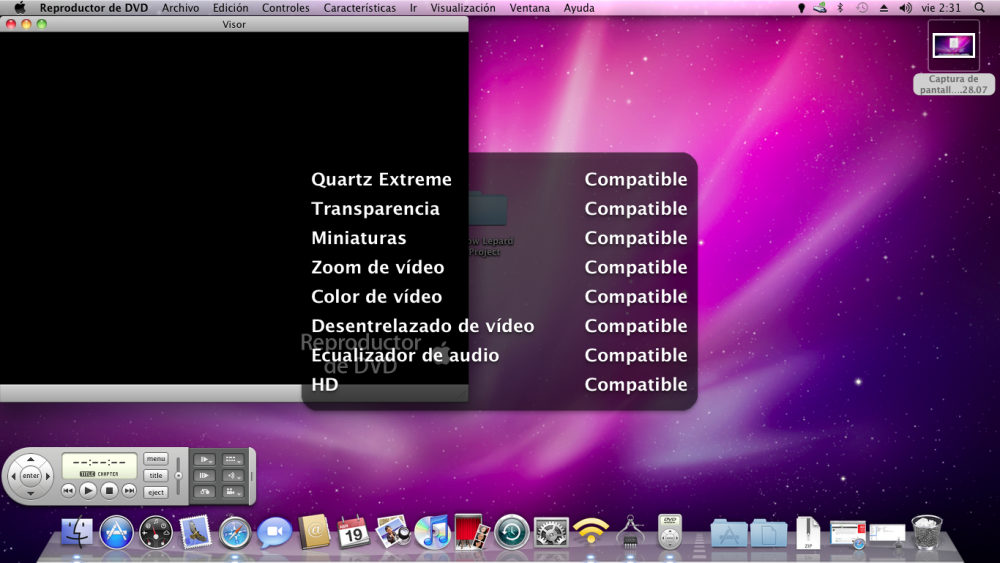Click the time display on controller
Viewport: 1000px width, 563px height.
tap(99, 465)
